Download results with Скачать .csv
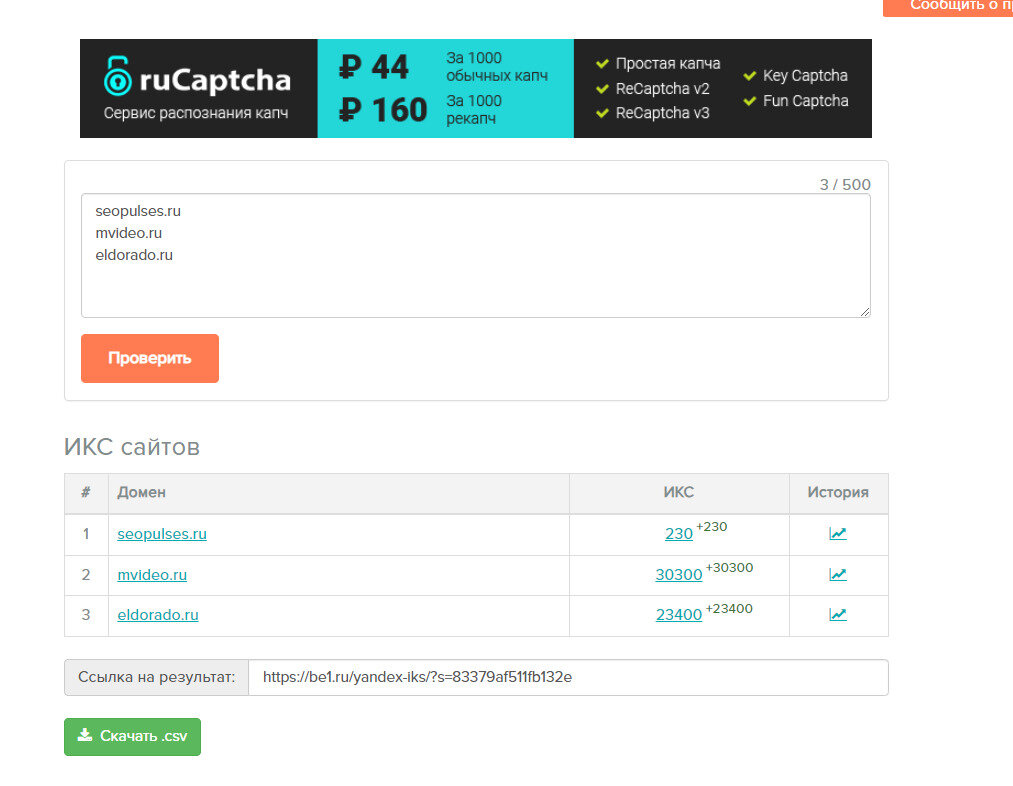Viewport: 1013px width, 786px height. coord(132,736)
